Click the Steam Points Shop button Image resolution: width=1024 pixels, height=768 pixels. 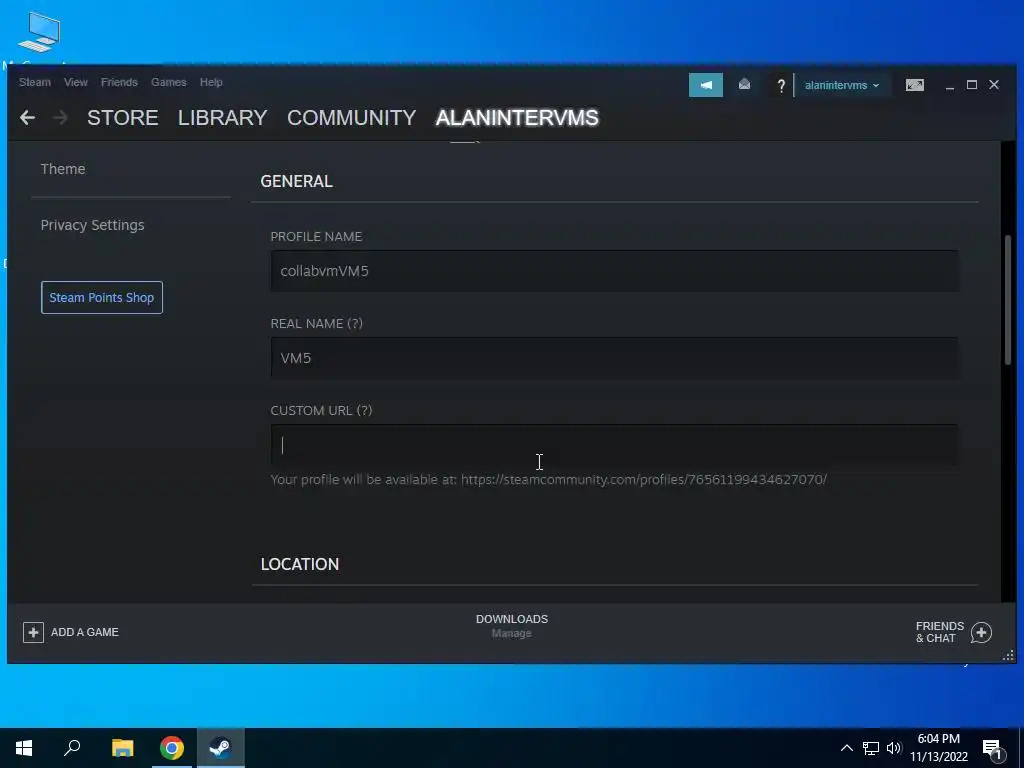coord(102,298)
